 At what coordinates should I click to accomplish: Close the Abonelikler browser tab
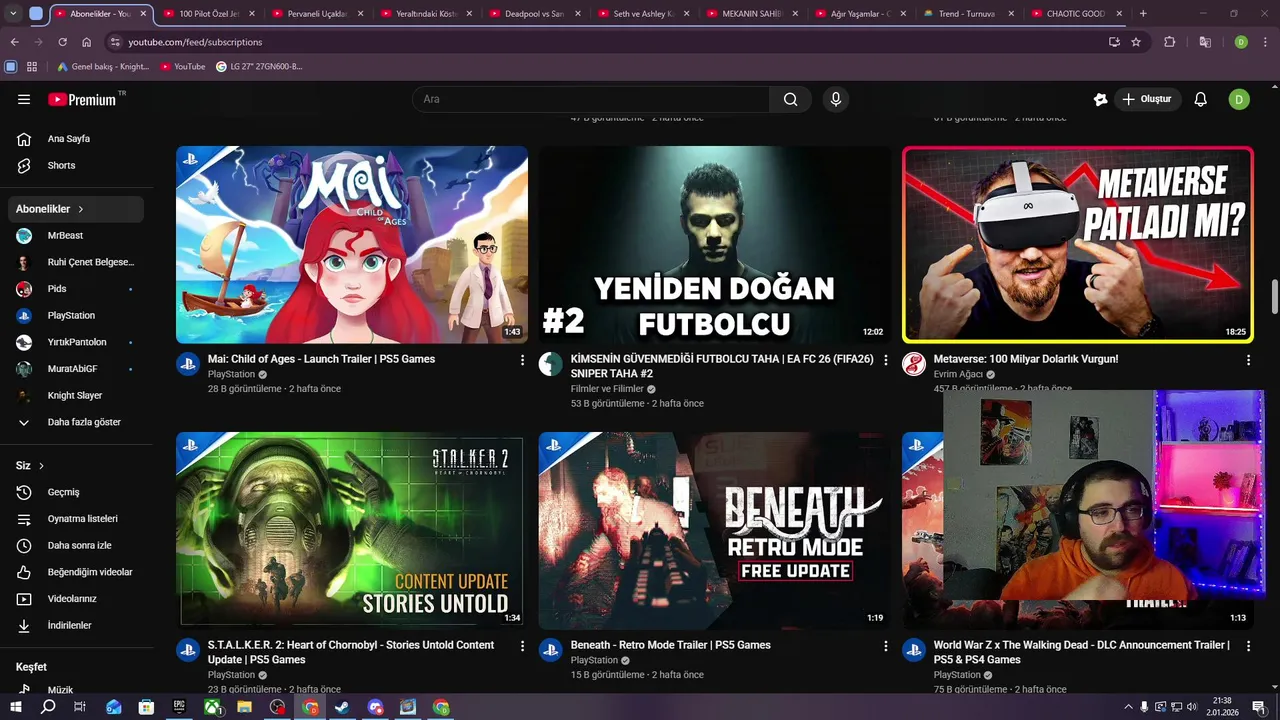coord(143,14)
